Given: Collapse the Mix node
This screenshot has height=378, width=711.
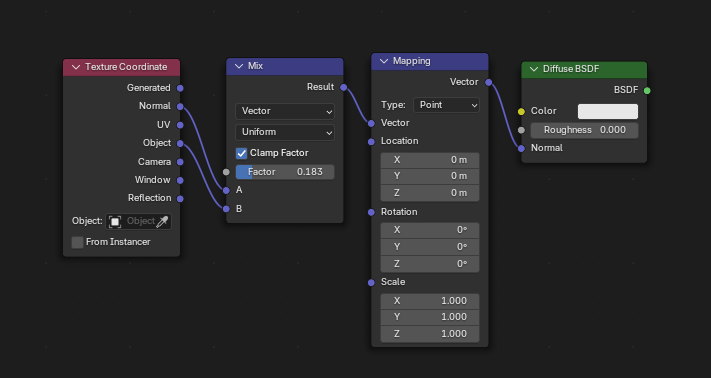Looking at the screenshot, I should pyautogui.click(x=239, y=66).
